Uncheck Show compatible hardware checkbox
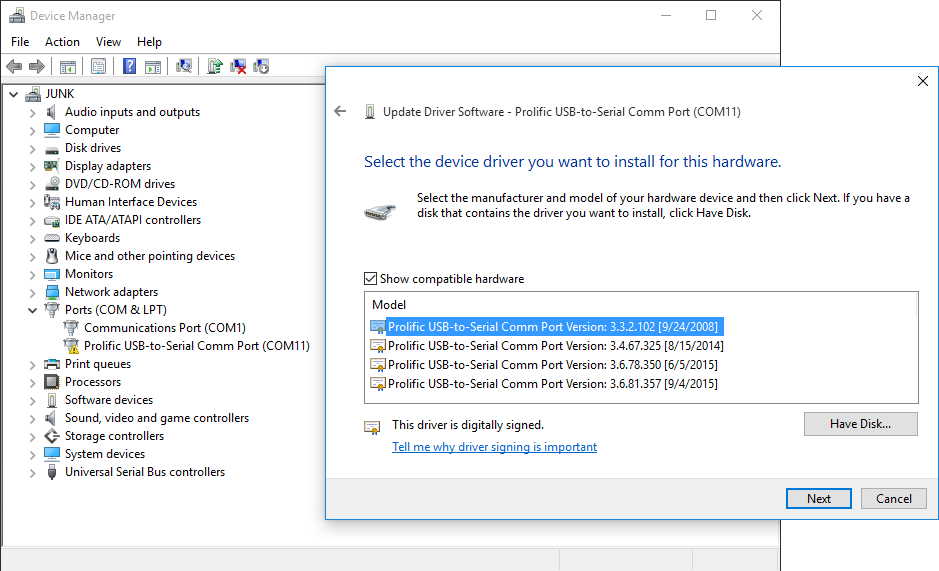Screen dimensions: 939x571 click(371, 279)
